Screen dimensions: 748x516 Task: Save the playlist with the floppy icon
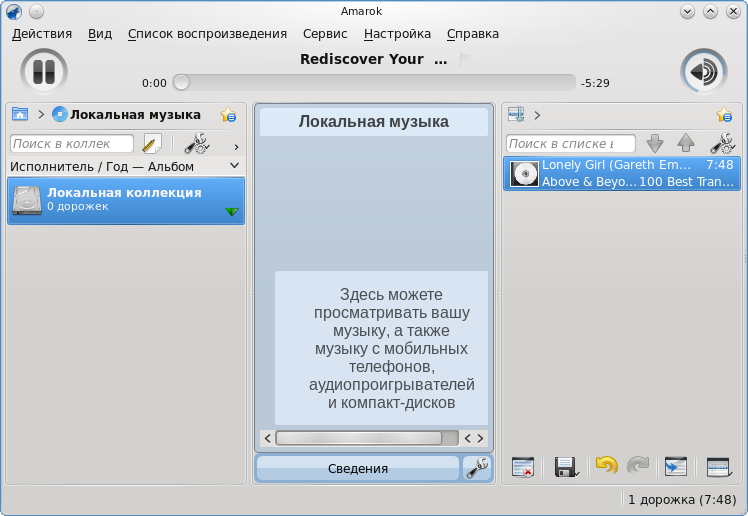pyautogui.click(x=566, y=467)
